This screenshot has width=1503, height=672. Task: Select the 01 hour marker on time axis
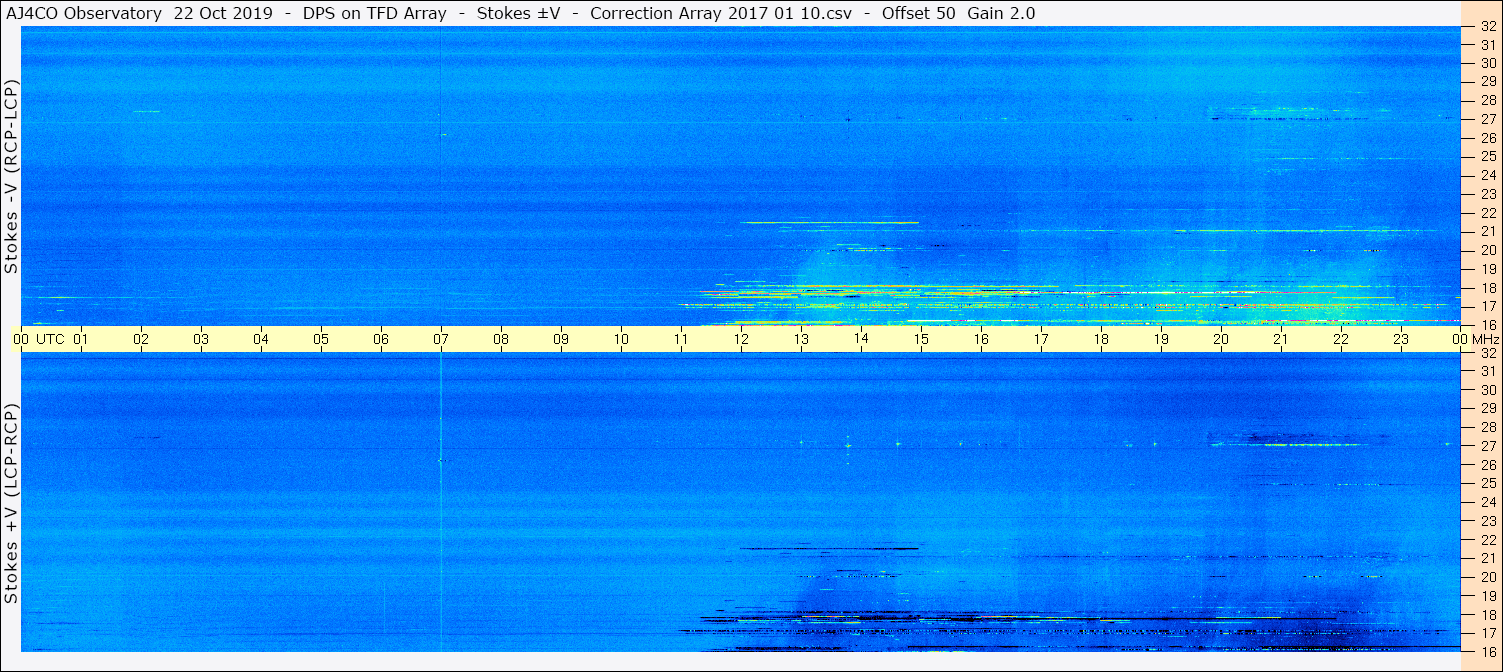point(81,339)
